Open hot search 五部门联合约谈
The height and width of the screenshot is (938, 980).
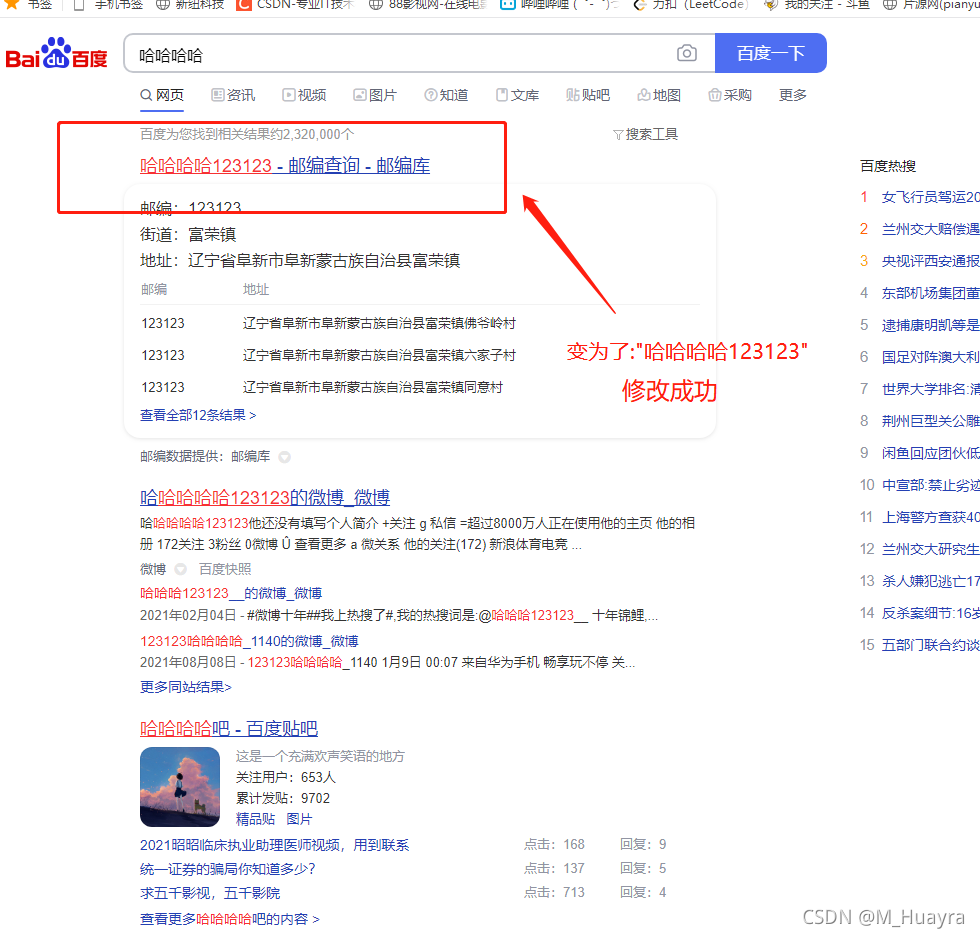tap(930, 645)
